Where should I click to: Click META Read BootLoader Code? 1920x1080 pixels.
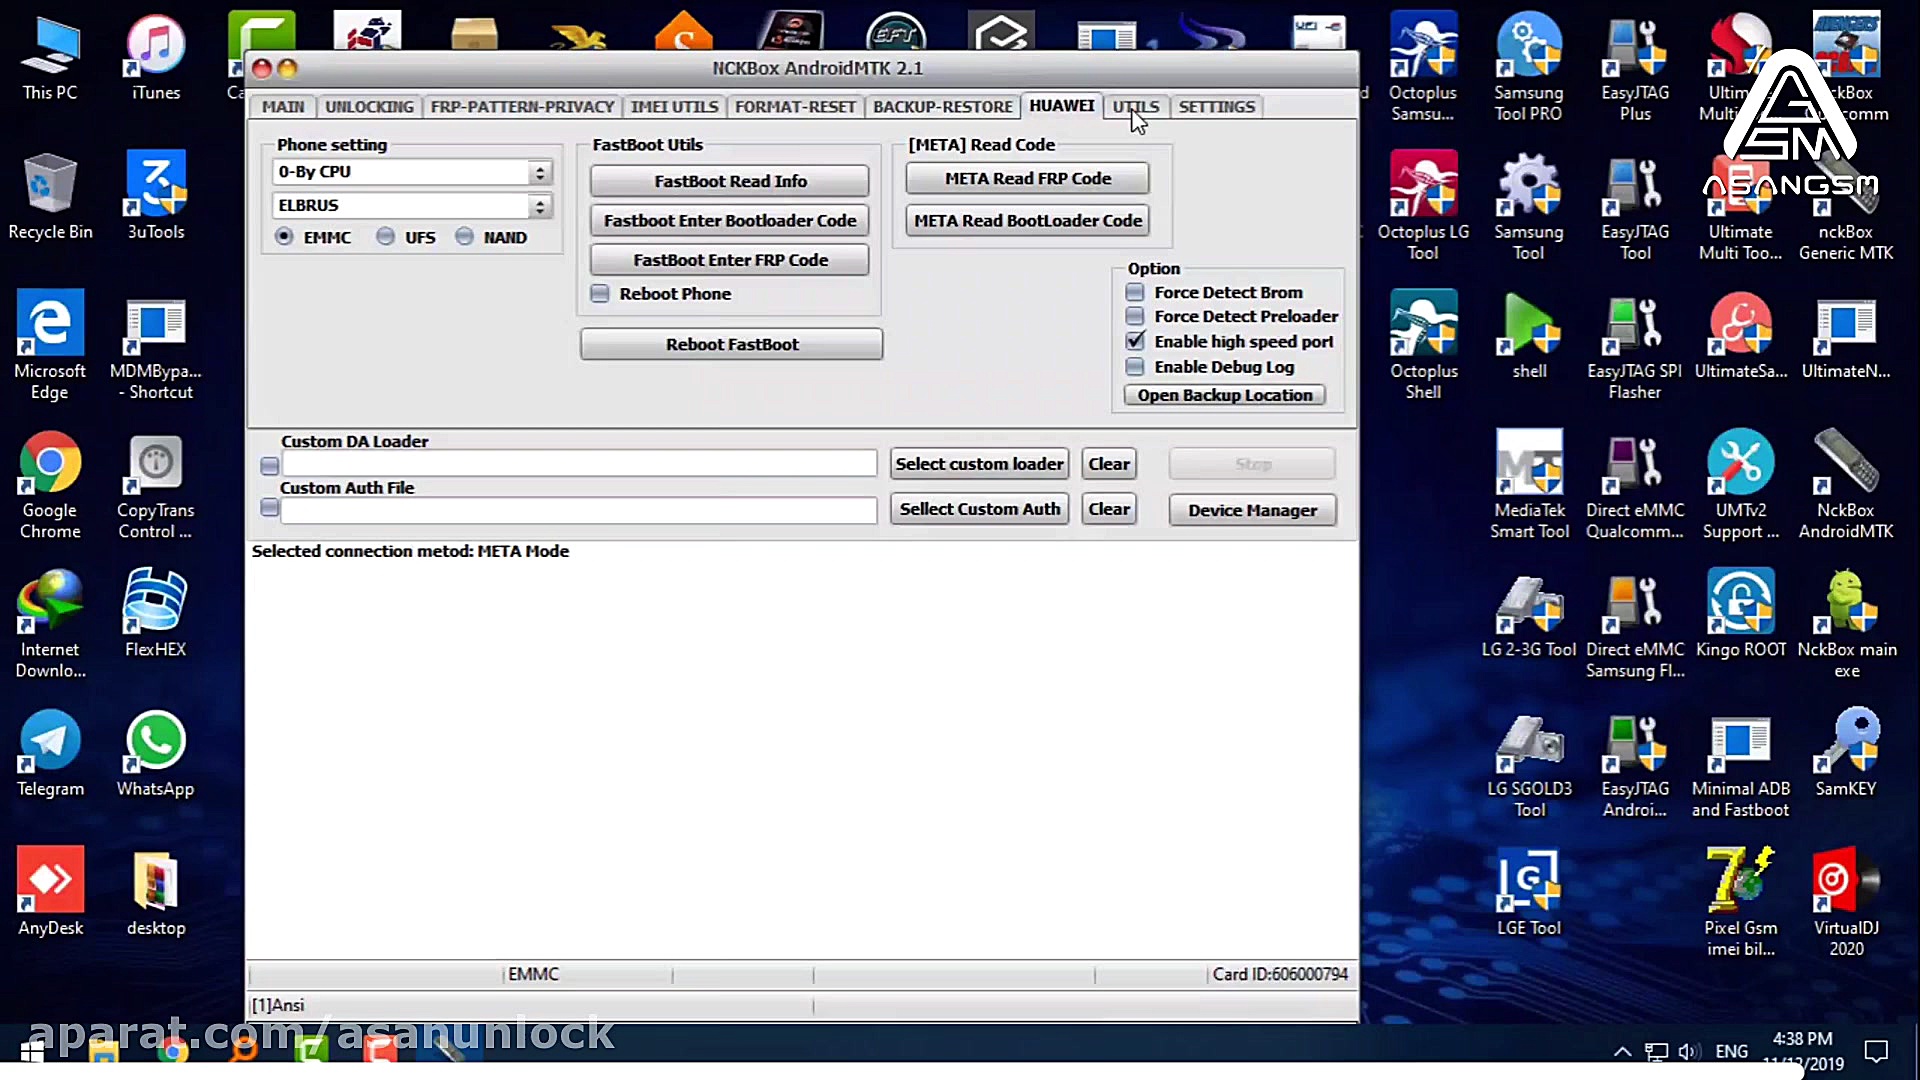(x=1028, y=220)
